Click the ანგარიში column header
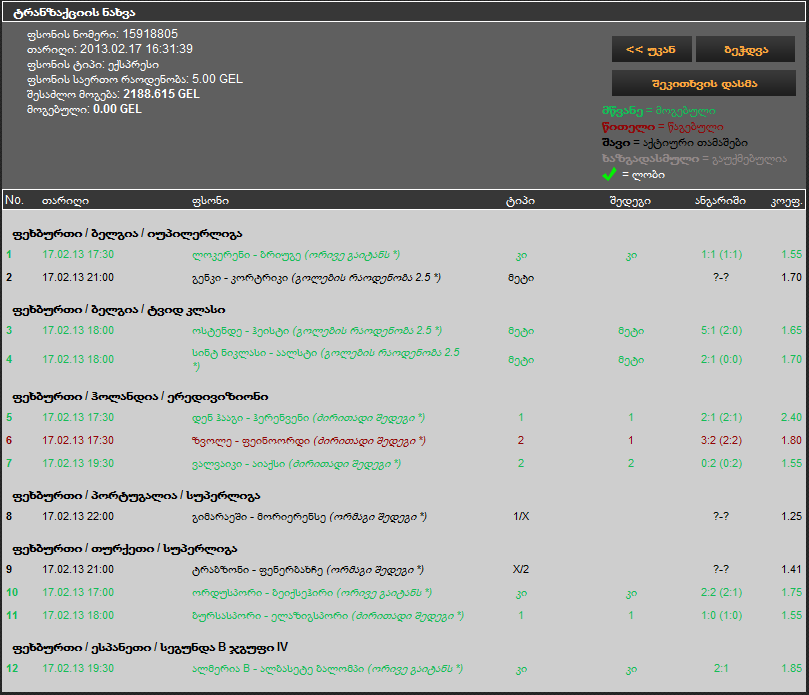The height and width of the screenshot is (695, 809). click(720, 201)
